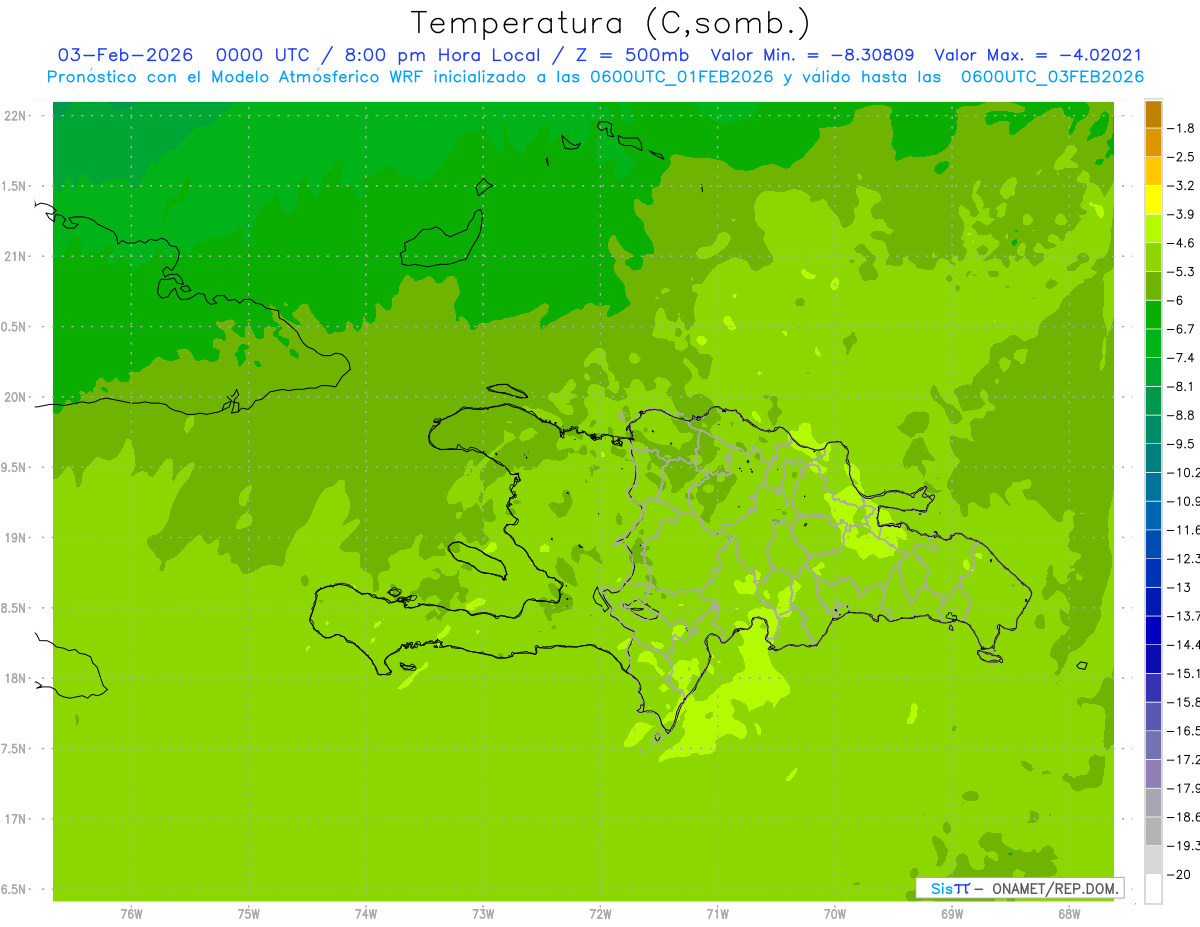Viewport: 1200px width, 927px height.
Task: Click the "18N" latitude label
Action: (16, 678)
